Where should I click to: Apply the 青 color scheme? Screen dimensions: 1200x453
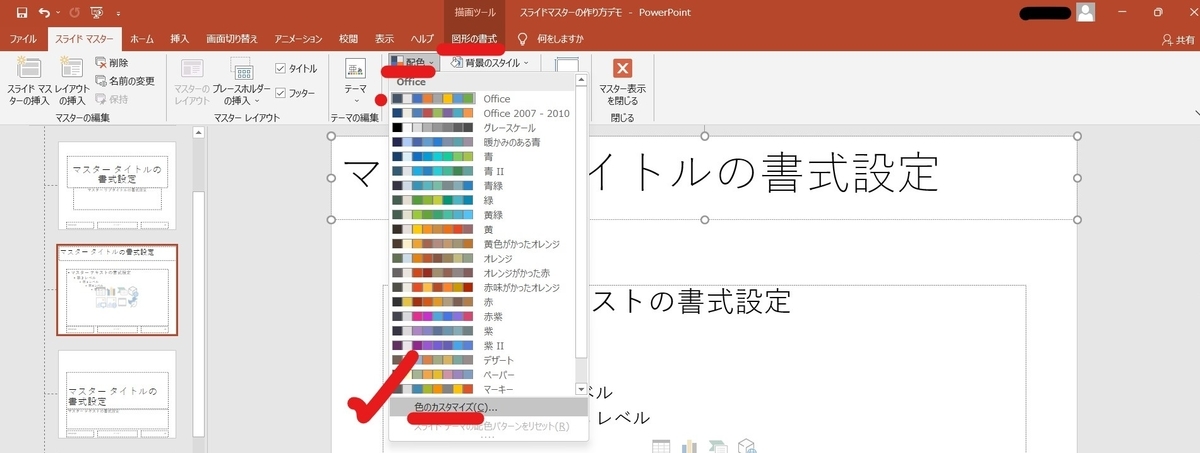(482, 156)
